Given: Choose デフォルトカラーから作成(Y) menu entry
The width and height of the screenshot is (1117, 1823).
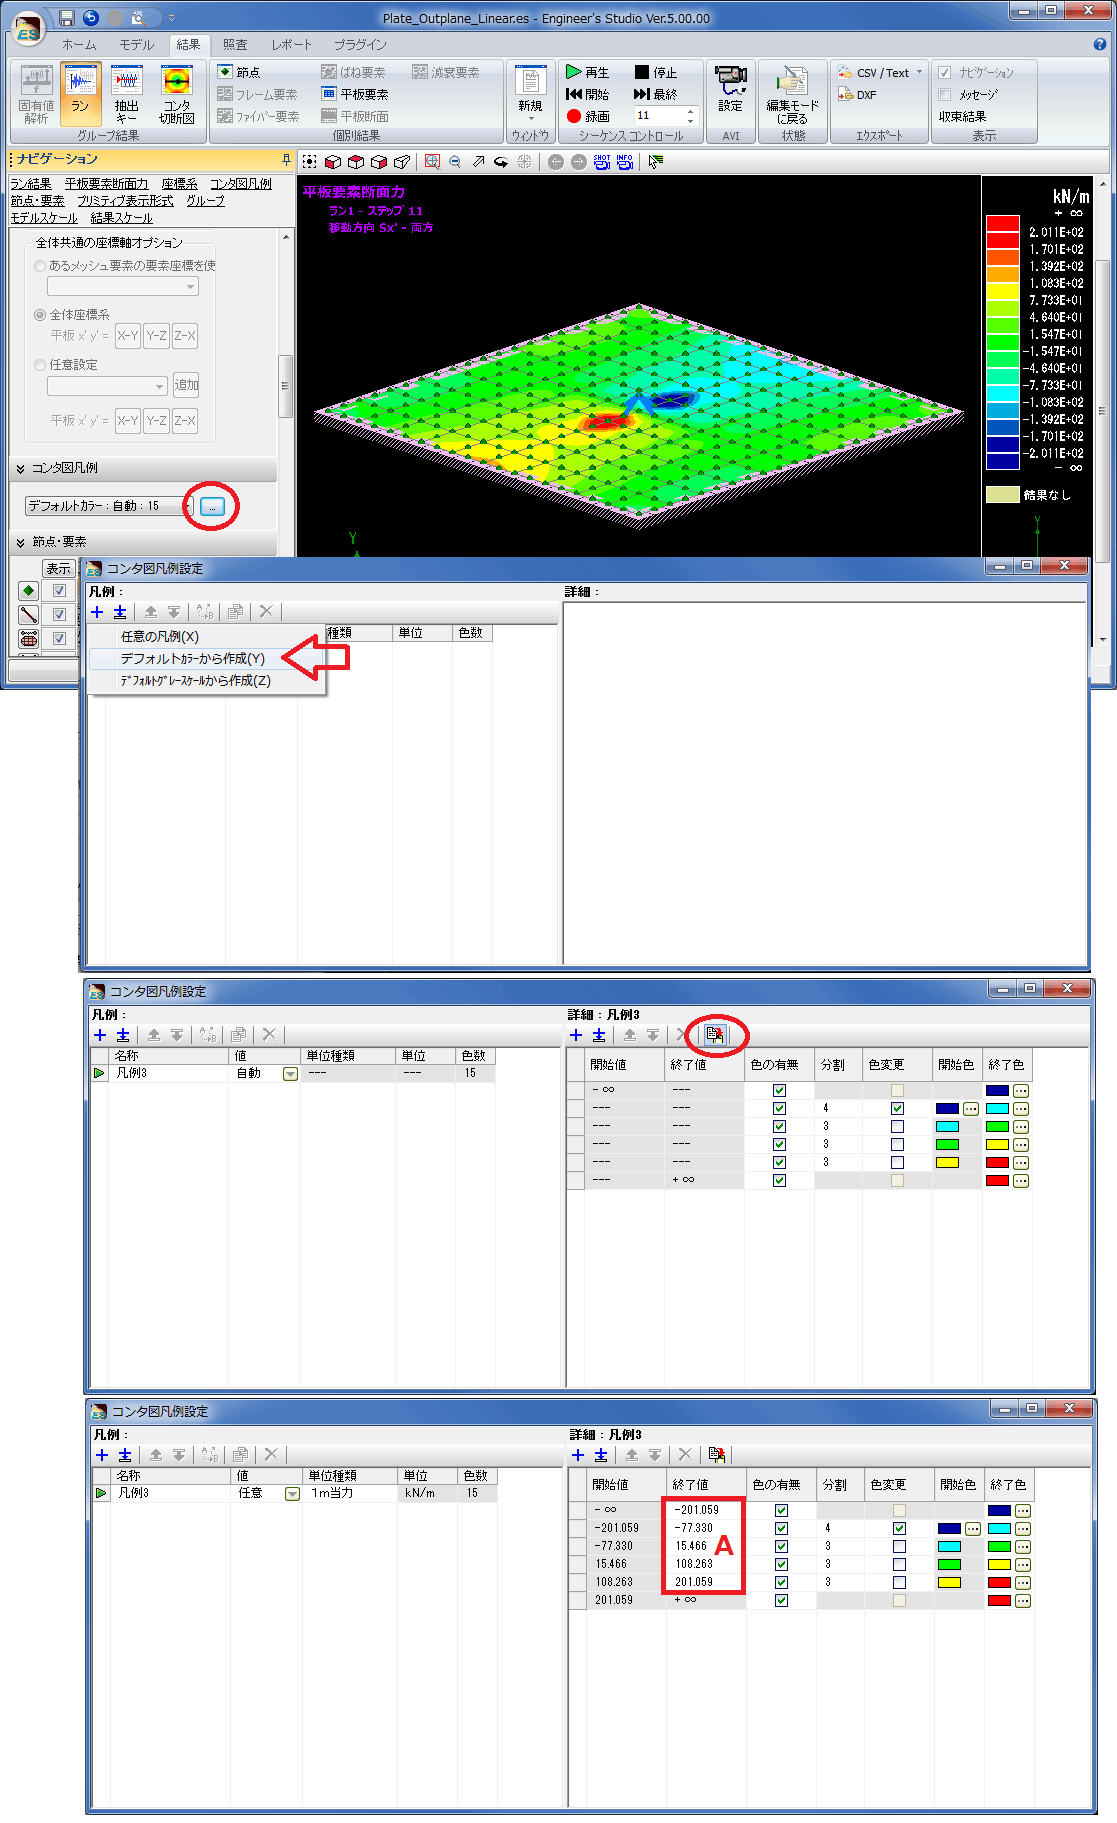Looking at the screenshot, I should [x=207, y=658].
